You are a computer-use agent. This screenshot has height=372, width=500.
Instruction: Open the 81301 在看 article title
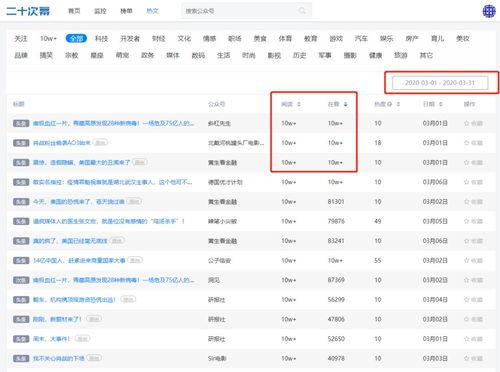click(x=79, y=202)
